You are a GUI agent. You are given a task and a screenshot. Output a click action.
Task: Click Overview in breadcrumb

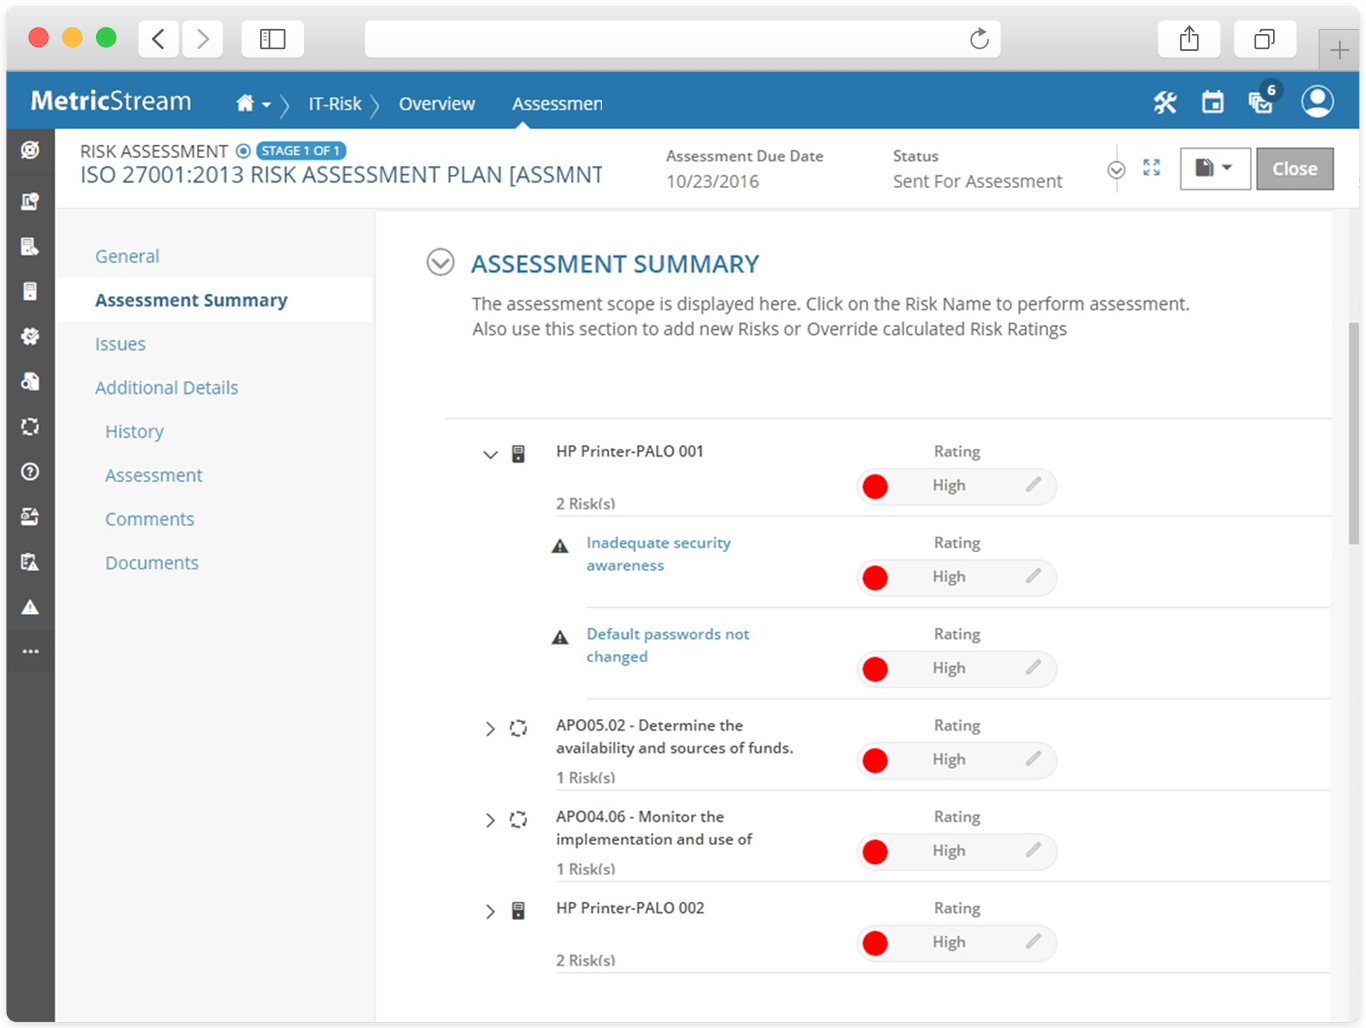click(x=437, y=103)
